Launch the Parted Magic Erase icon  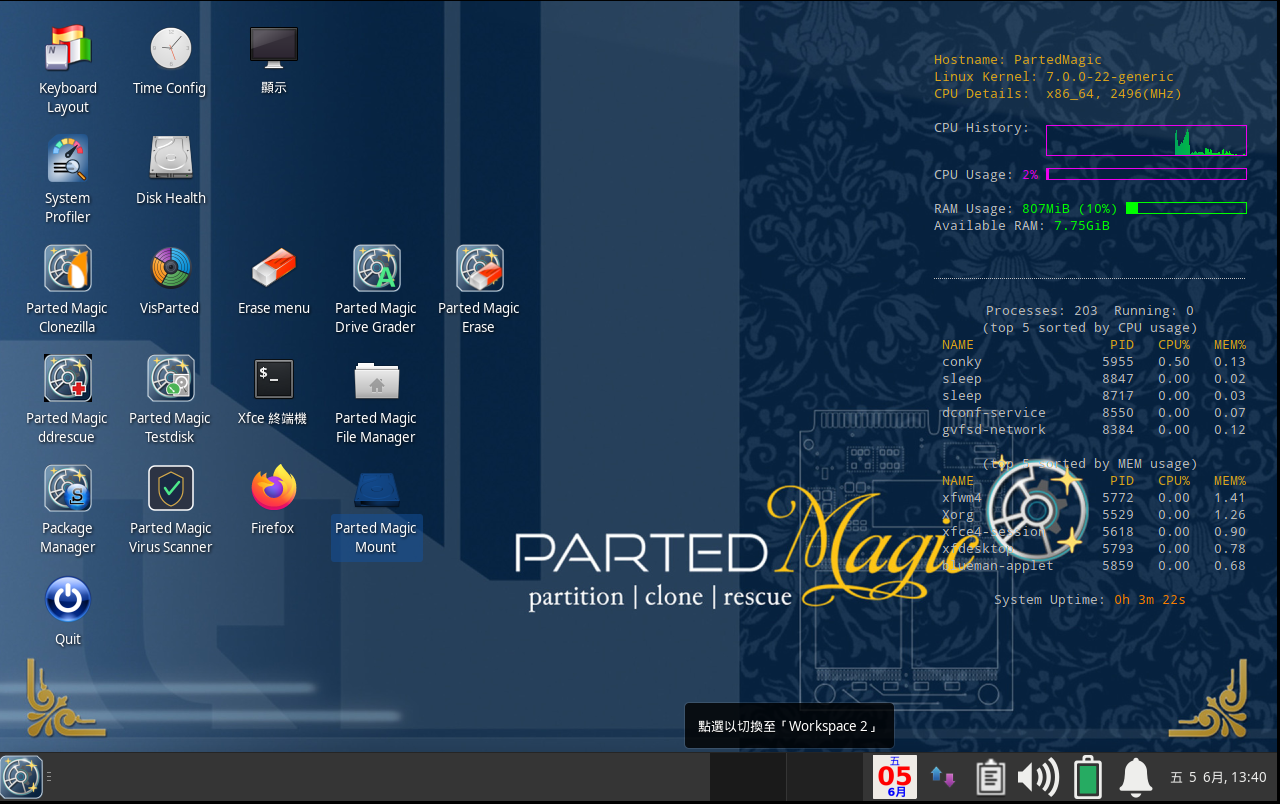tap(479, 268)
